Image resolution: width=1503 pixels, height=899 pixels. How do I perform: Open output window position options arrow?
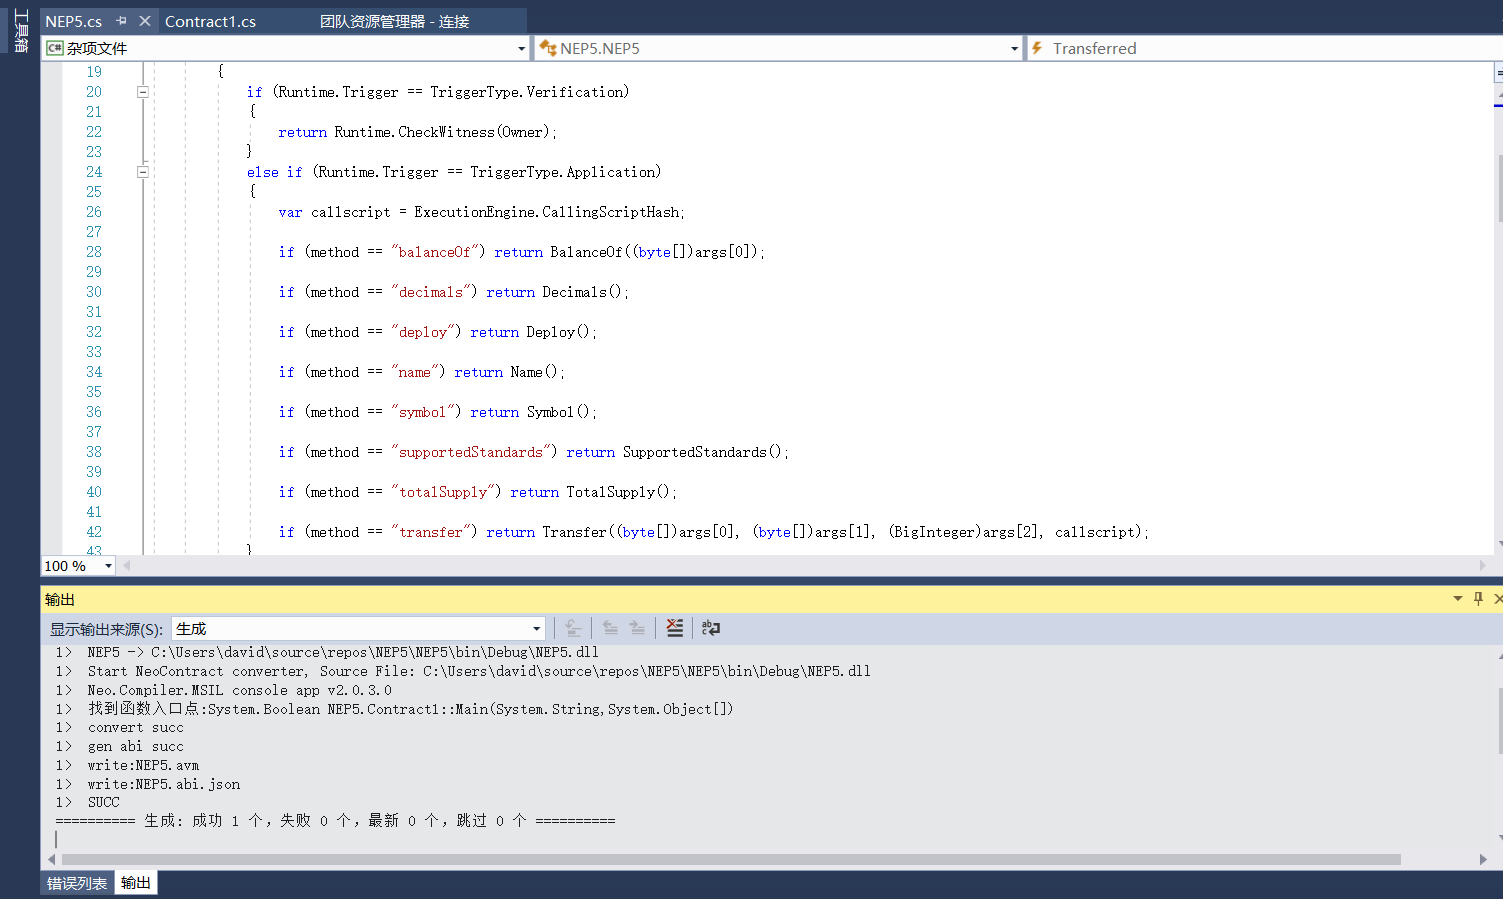(x=1458, y=599)
